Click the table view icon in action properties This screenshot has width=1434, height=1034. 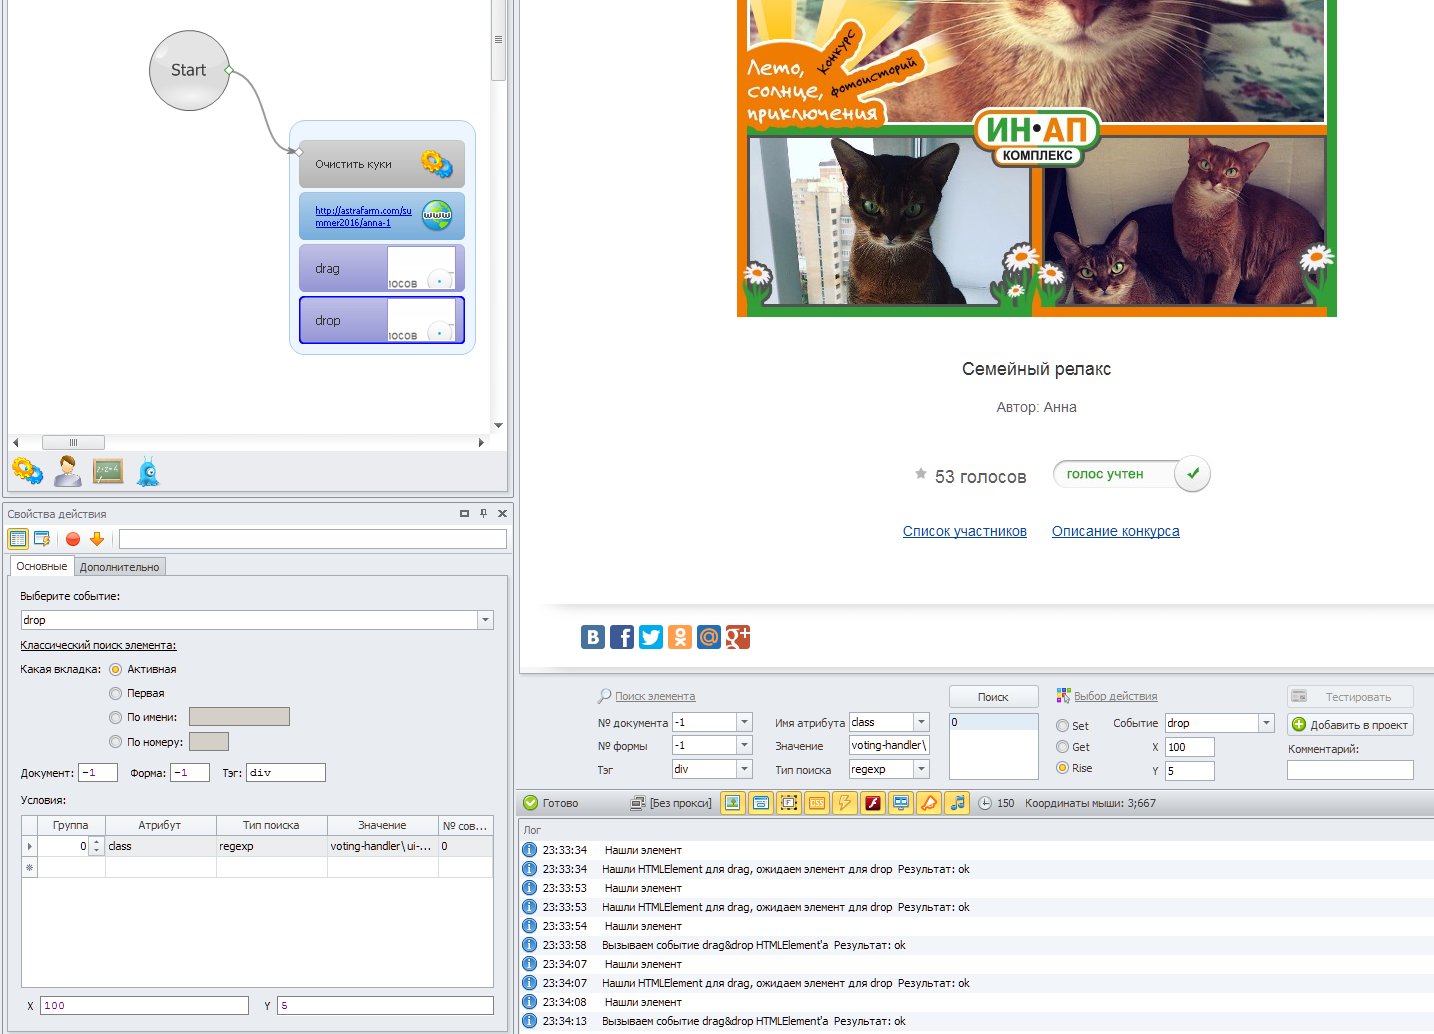[18, 539]
